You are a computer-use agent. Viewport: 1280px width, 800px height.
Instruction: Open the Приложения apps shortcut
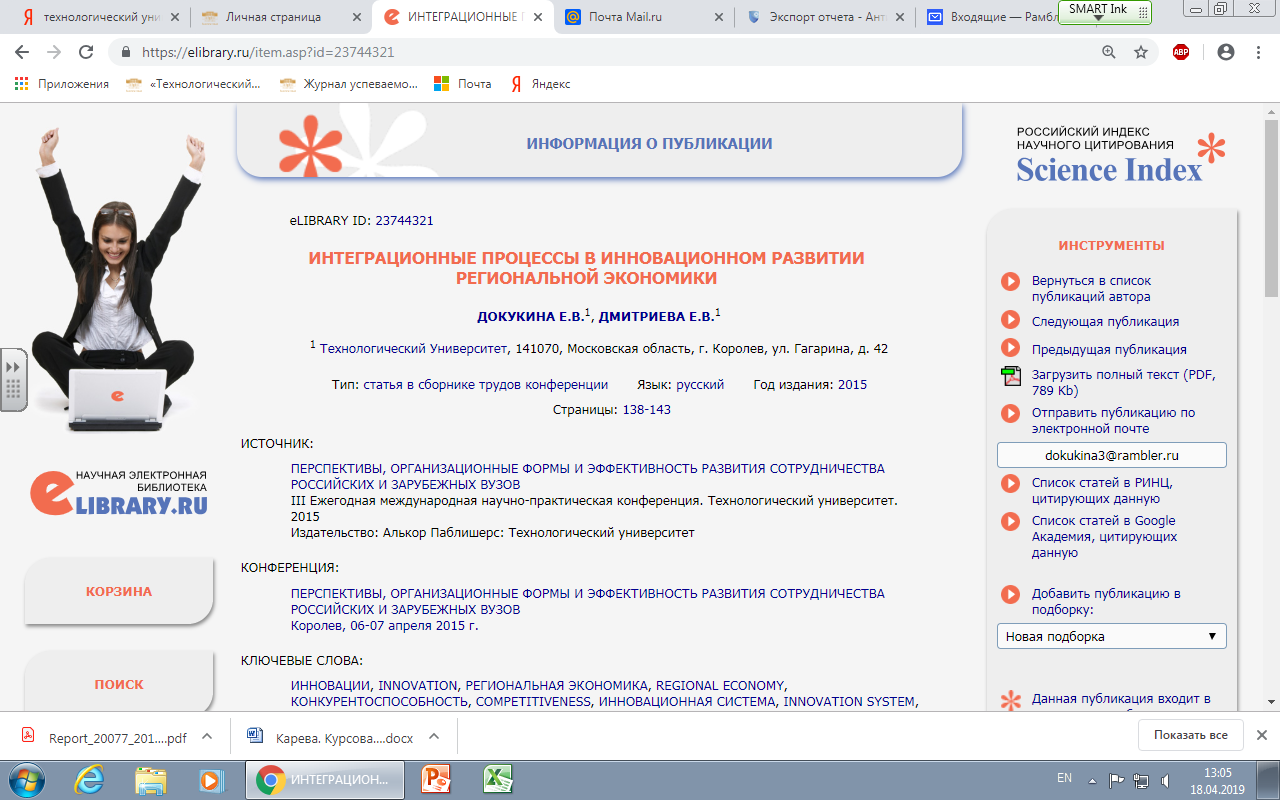click(62, 84)
